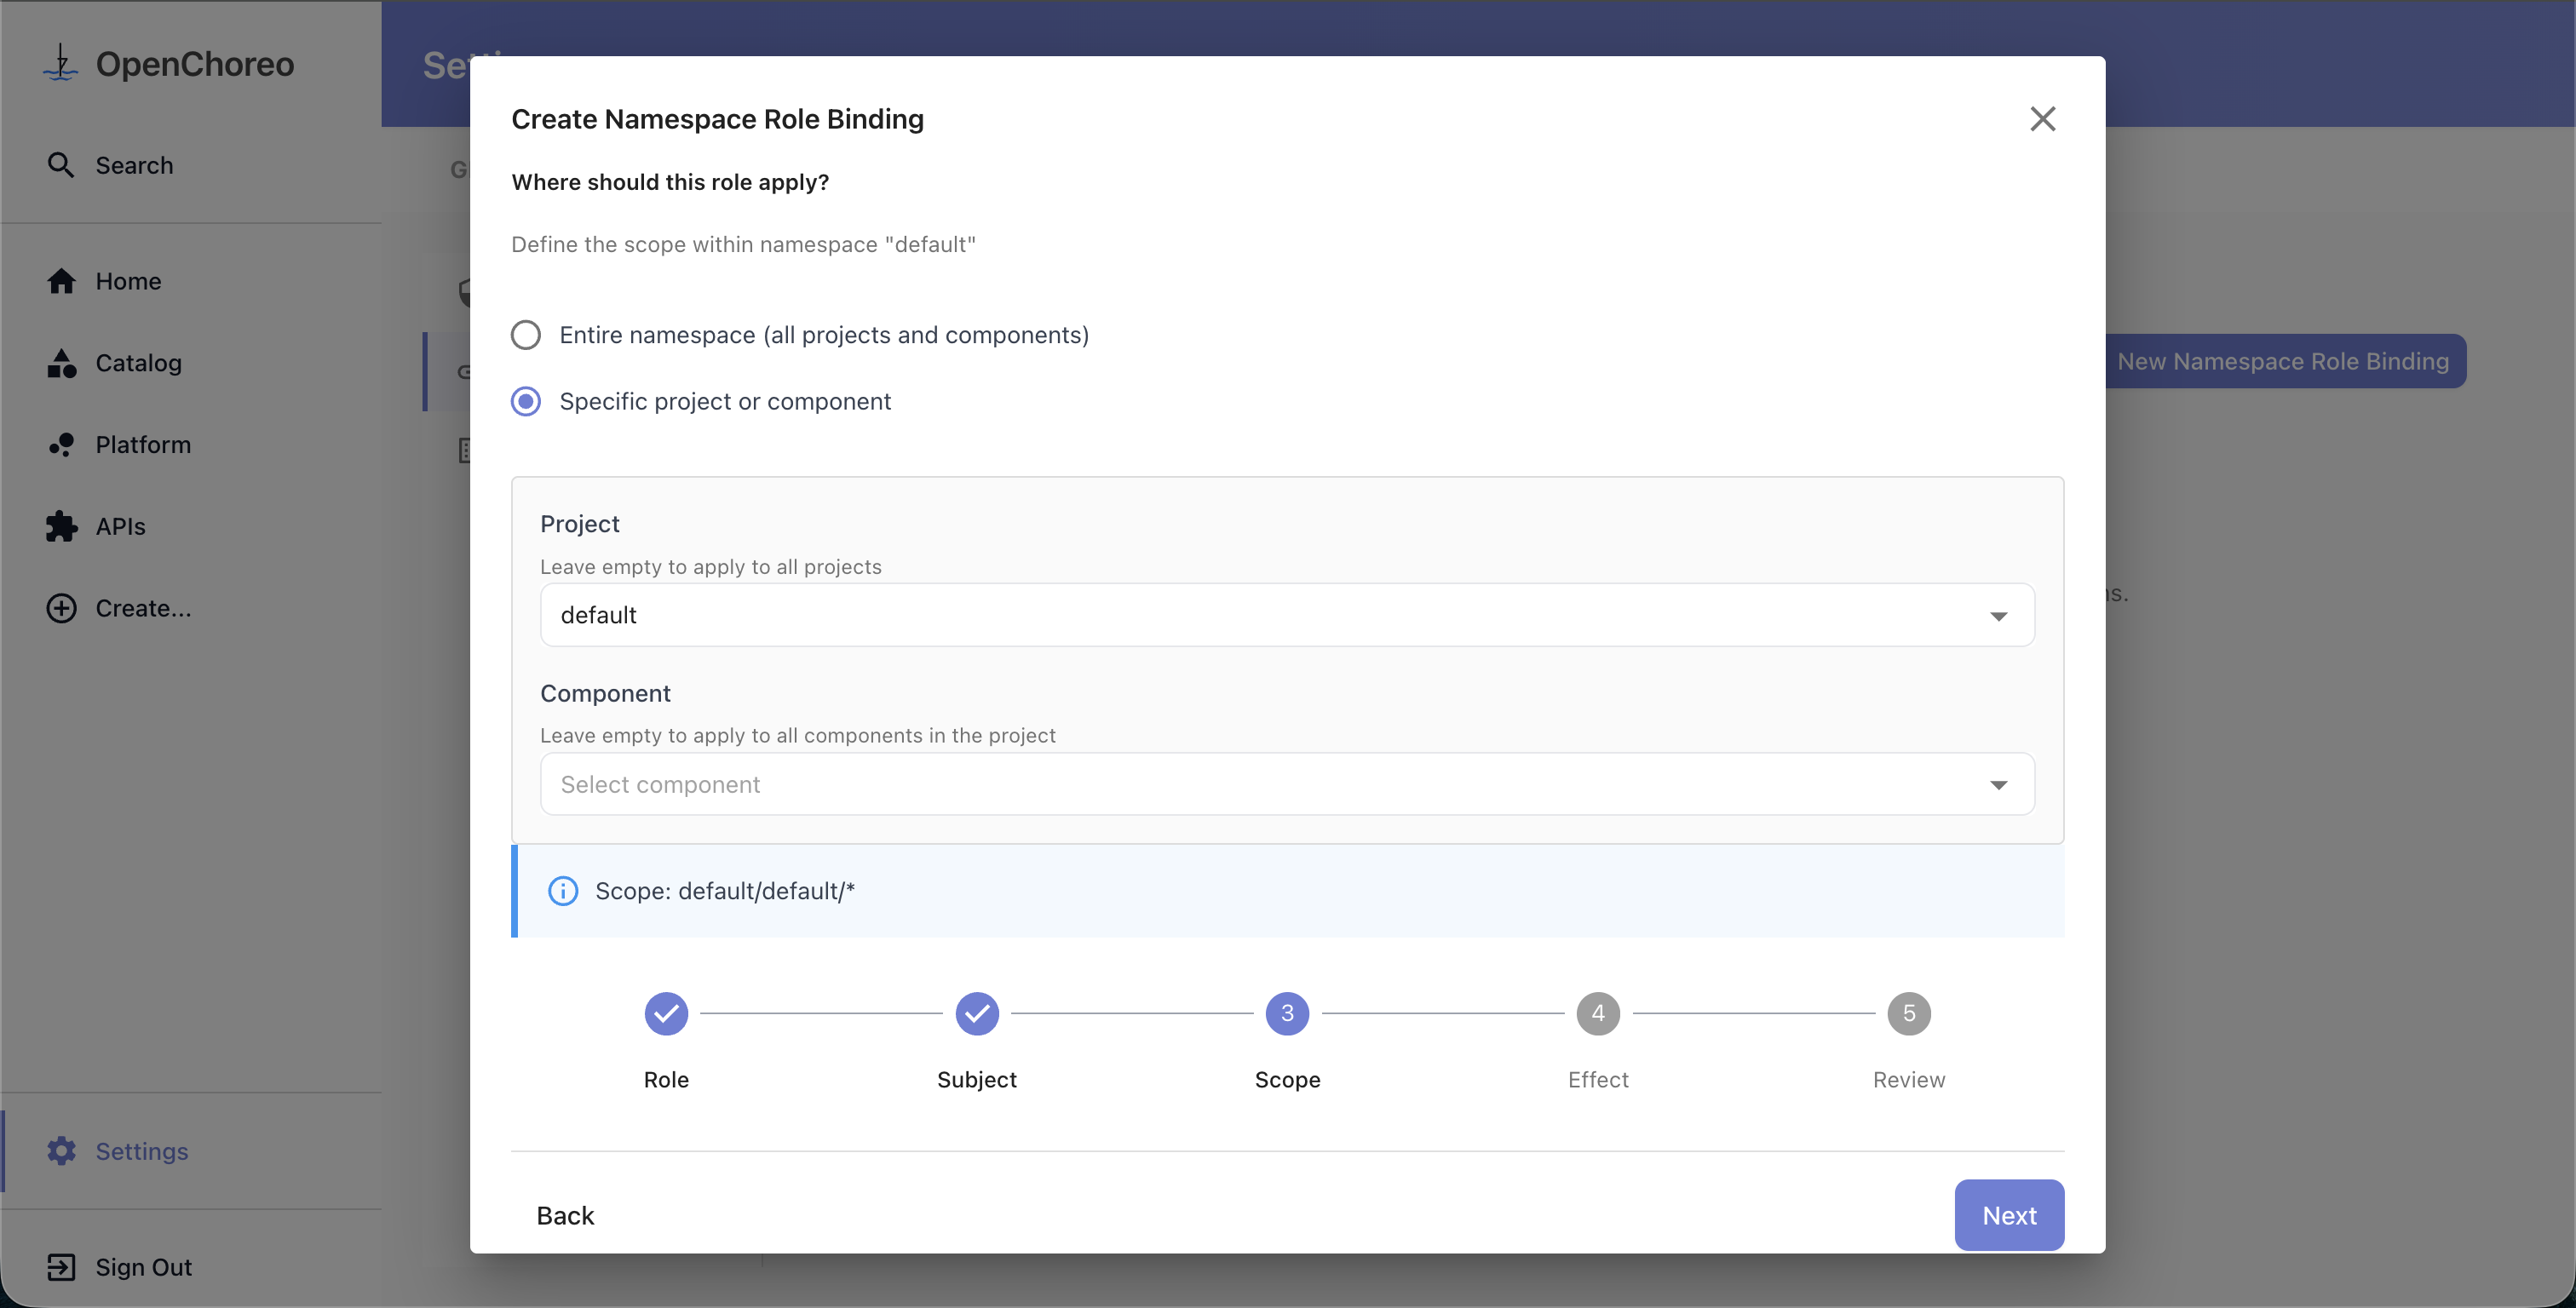Viewport: 2576px width, 1308px height.
Task: Close the Create Namespace Role Binding dialog
Action: click(2042, 119)
